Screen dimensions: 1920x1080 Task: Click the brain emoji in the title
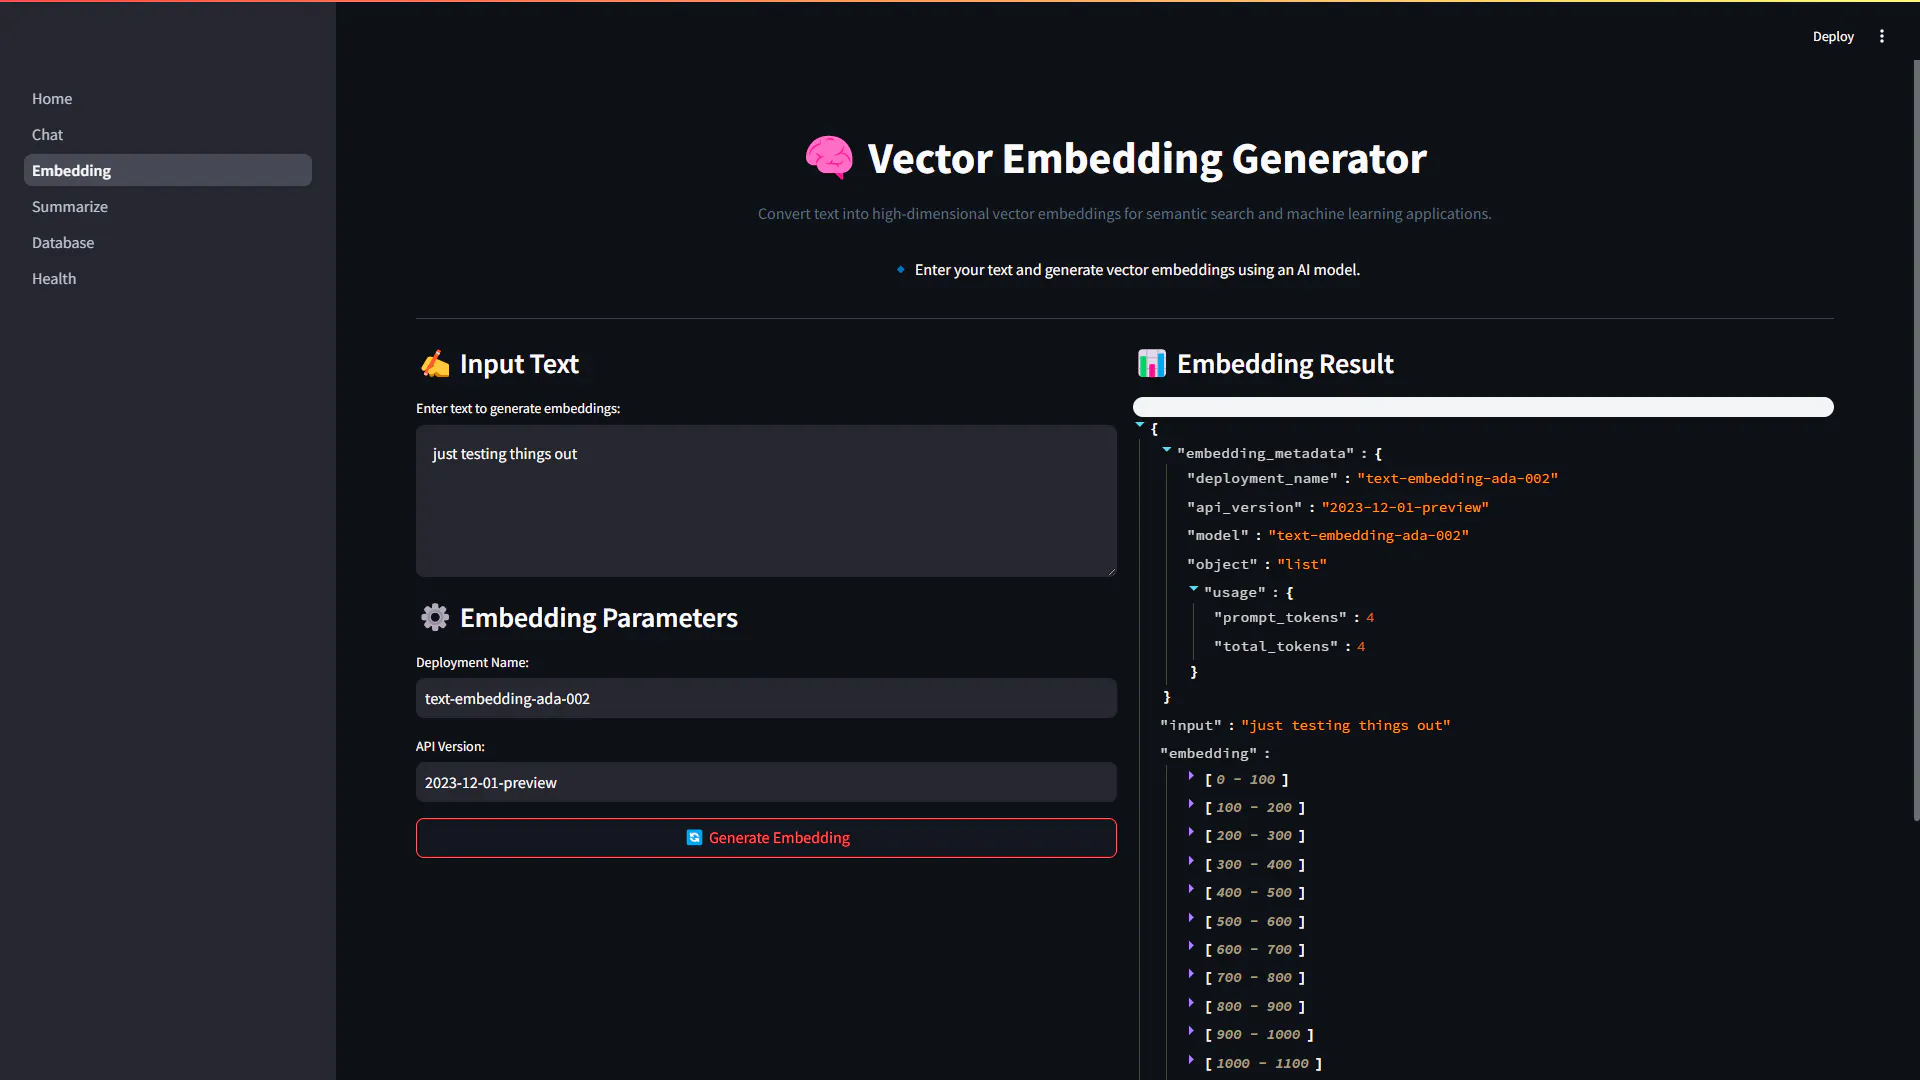(x=829, y=158)
